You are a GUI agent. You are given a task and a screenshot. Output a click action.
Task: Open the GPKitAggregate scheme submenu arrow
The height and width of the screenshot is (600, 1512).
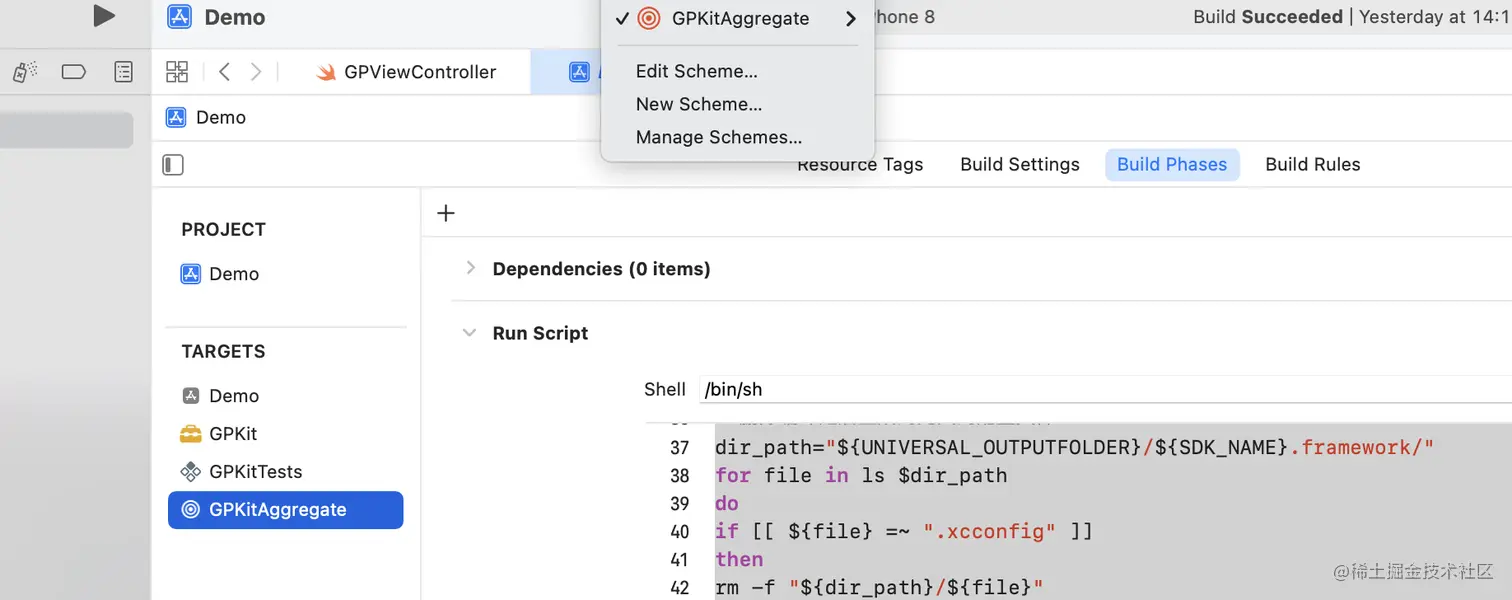coord(850,19)
